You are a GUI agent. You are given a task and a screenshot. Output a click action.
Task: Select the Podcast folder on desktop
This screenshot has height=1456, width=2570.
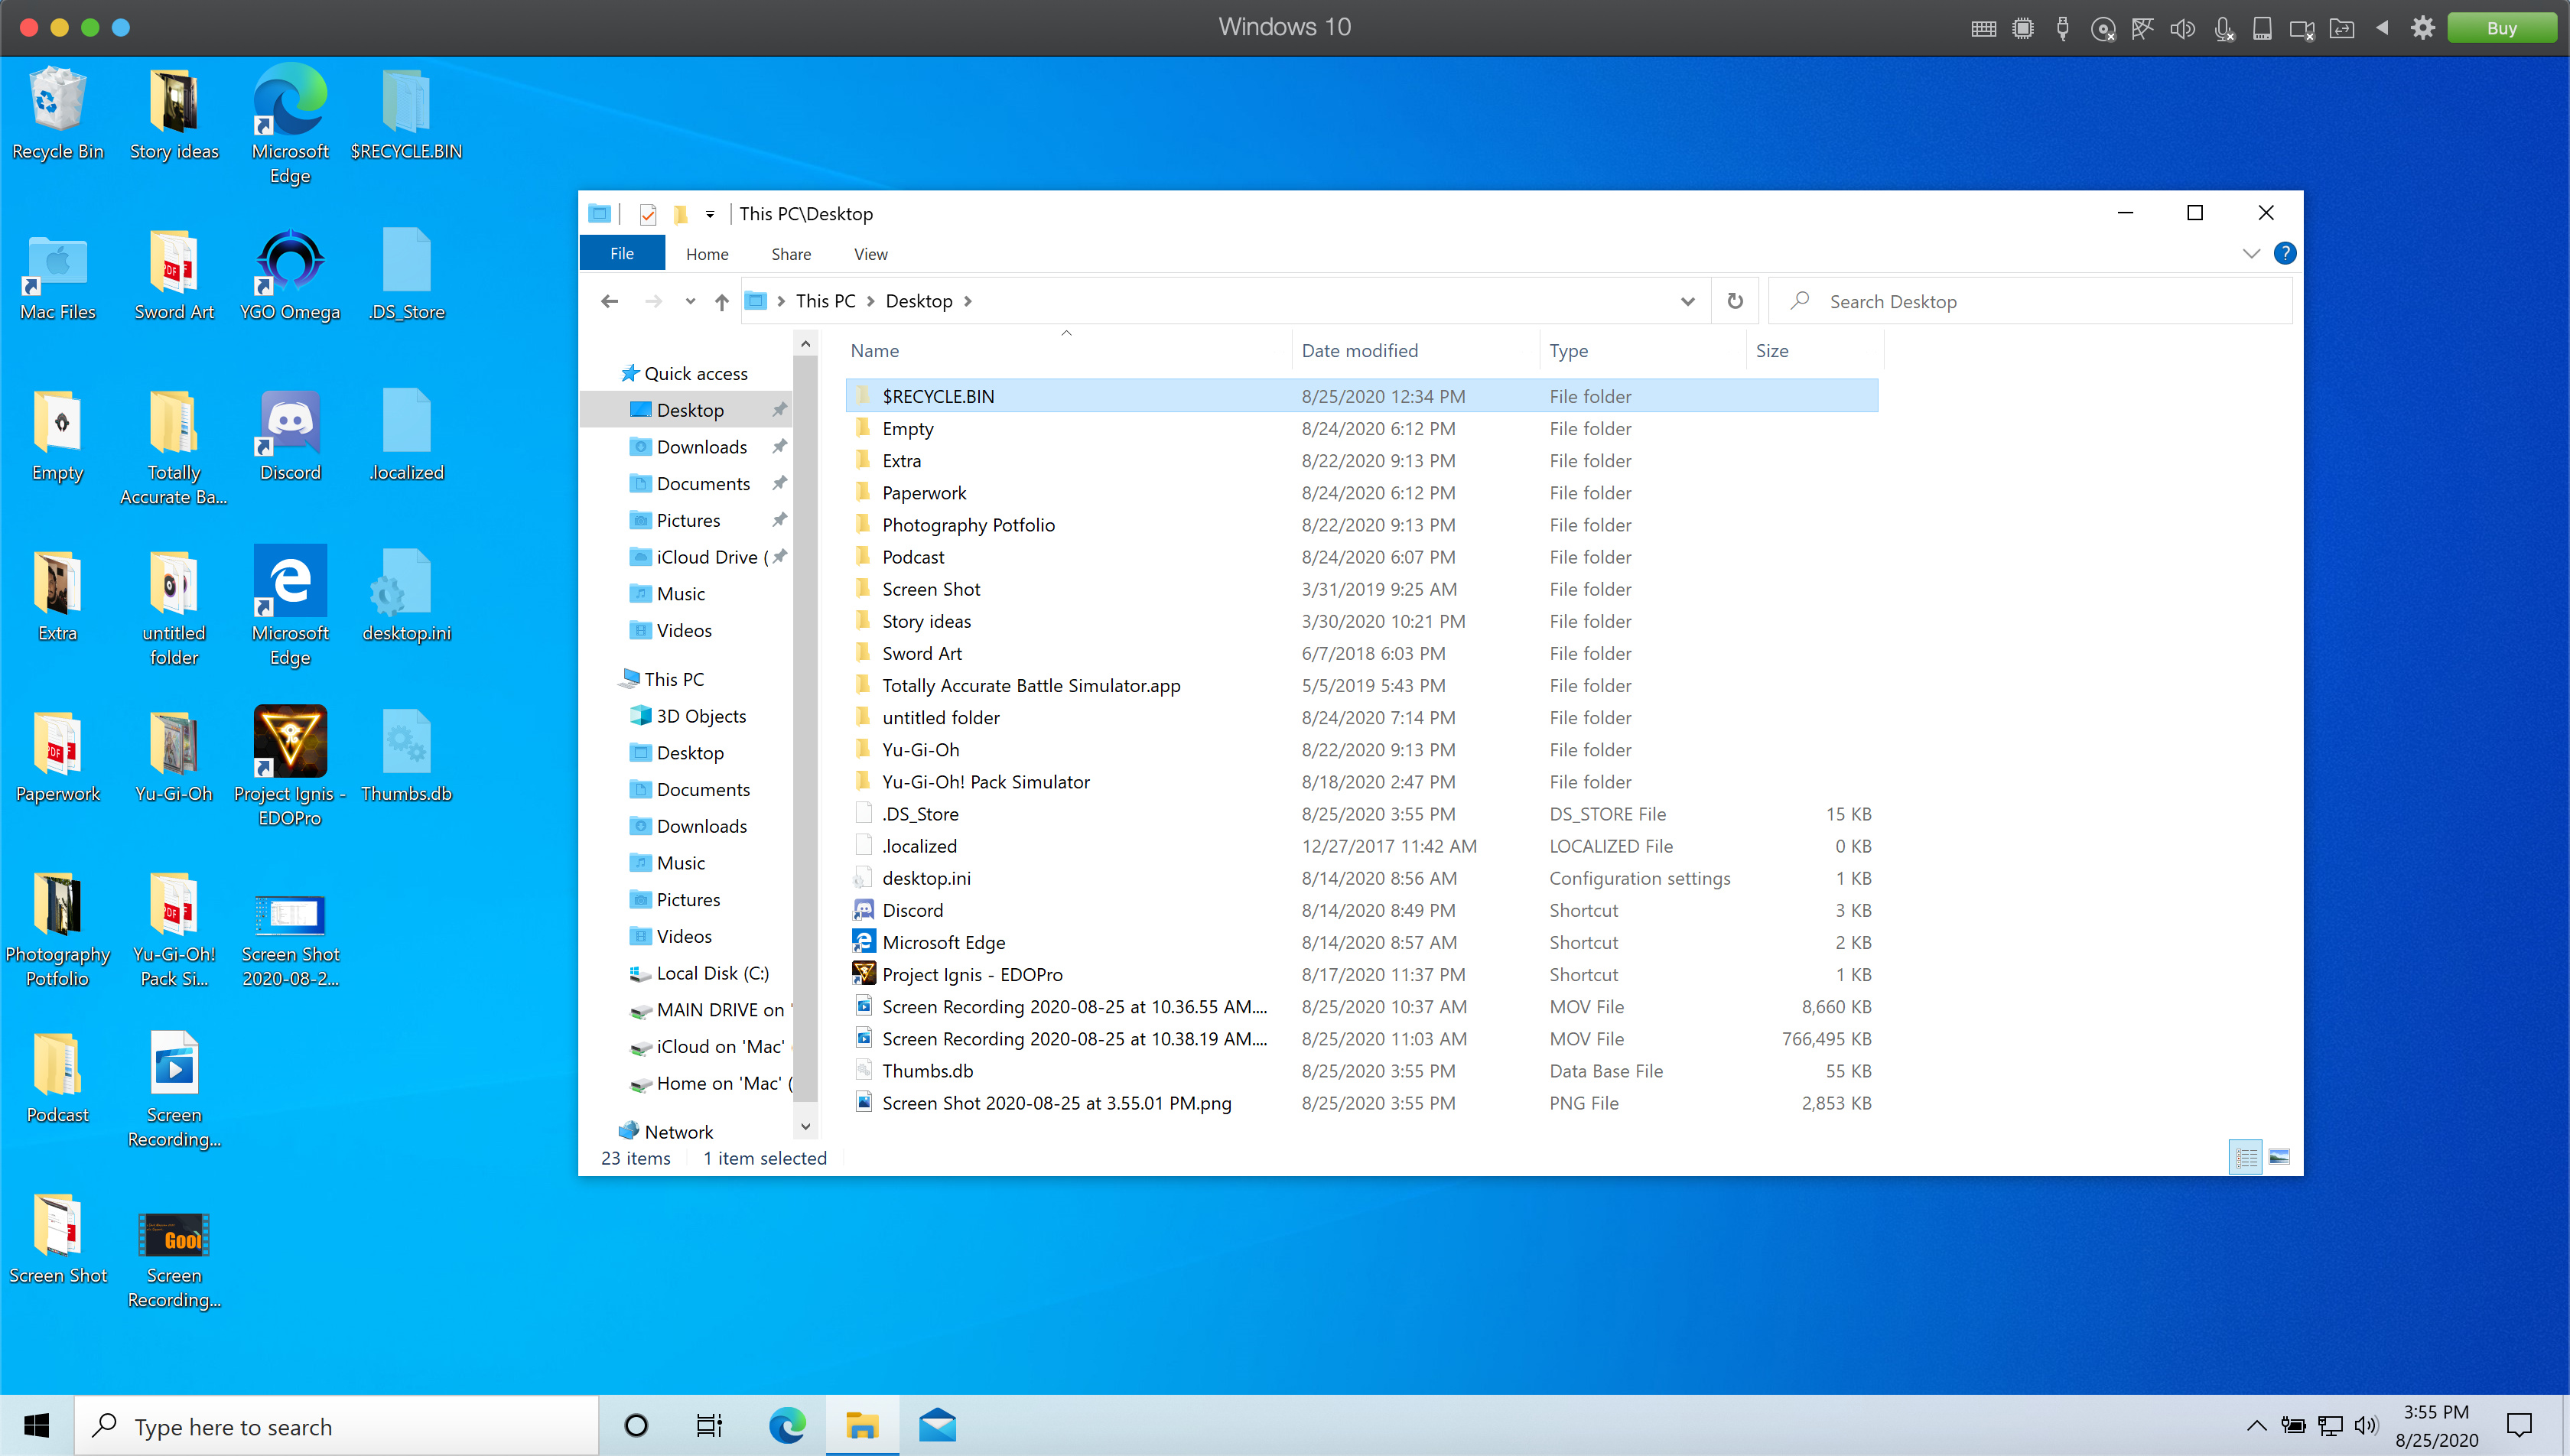(x=57, y=1077)
